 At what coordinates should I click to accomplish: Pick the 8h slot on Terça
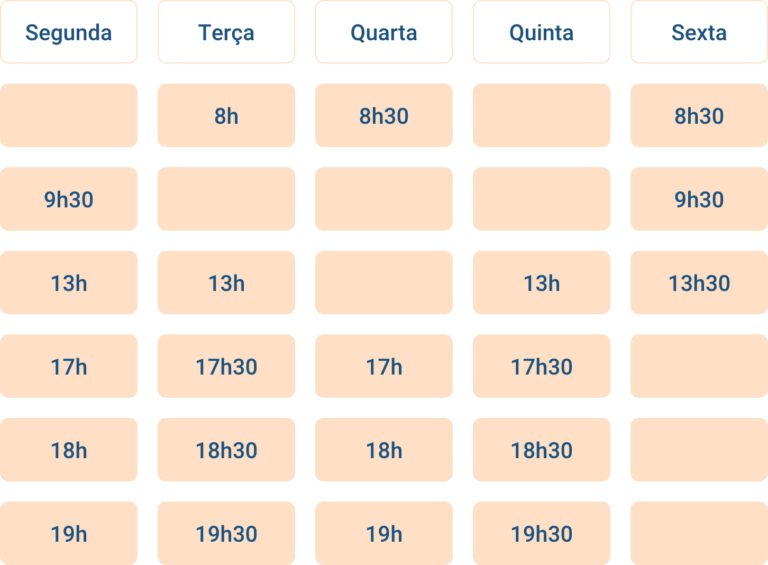(226, 116)
